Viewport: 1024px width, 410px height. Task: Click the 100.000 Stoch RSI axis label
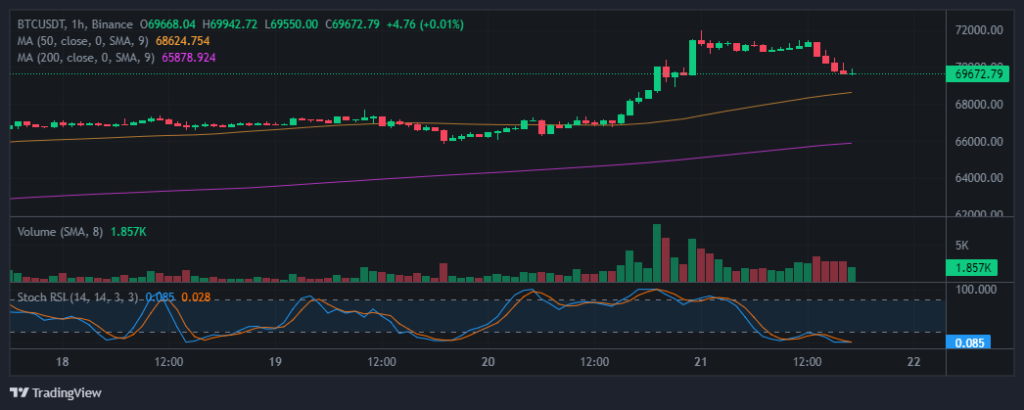tap(977, 289)
